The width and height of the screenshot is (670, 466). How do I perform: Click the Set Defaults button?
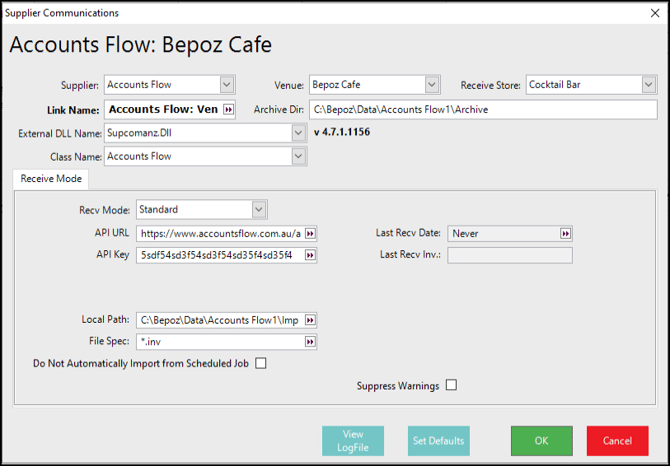click(x=439, y=441)
